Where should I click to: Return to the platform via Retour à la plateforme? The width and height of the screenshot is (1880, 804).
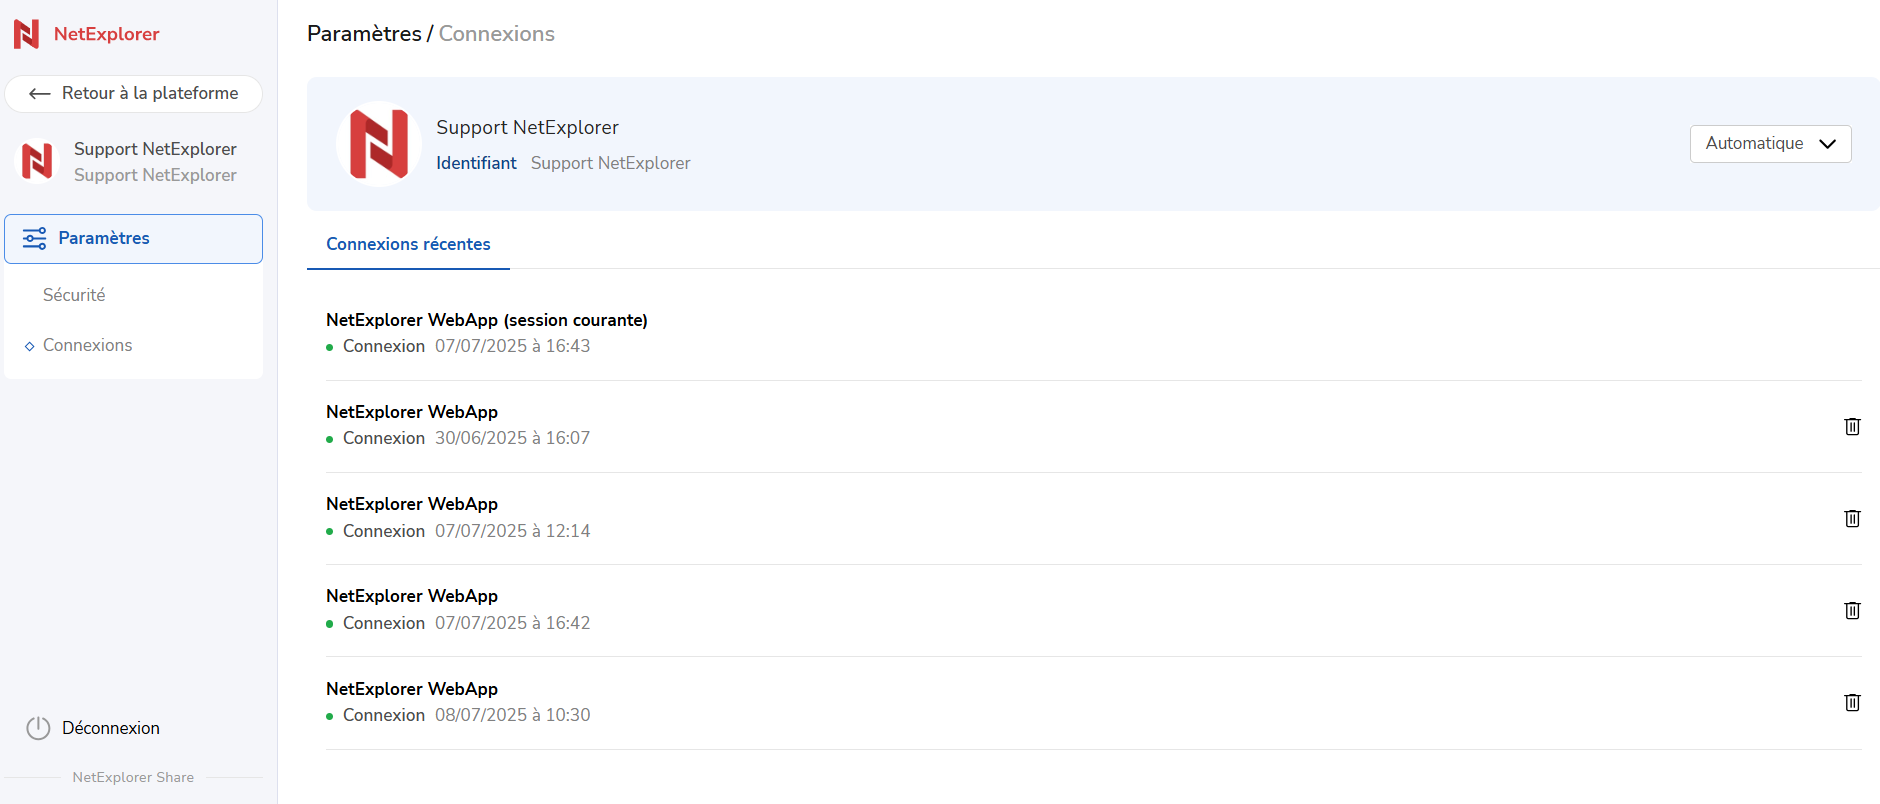click(133, 94)
